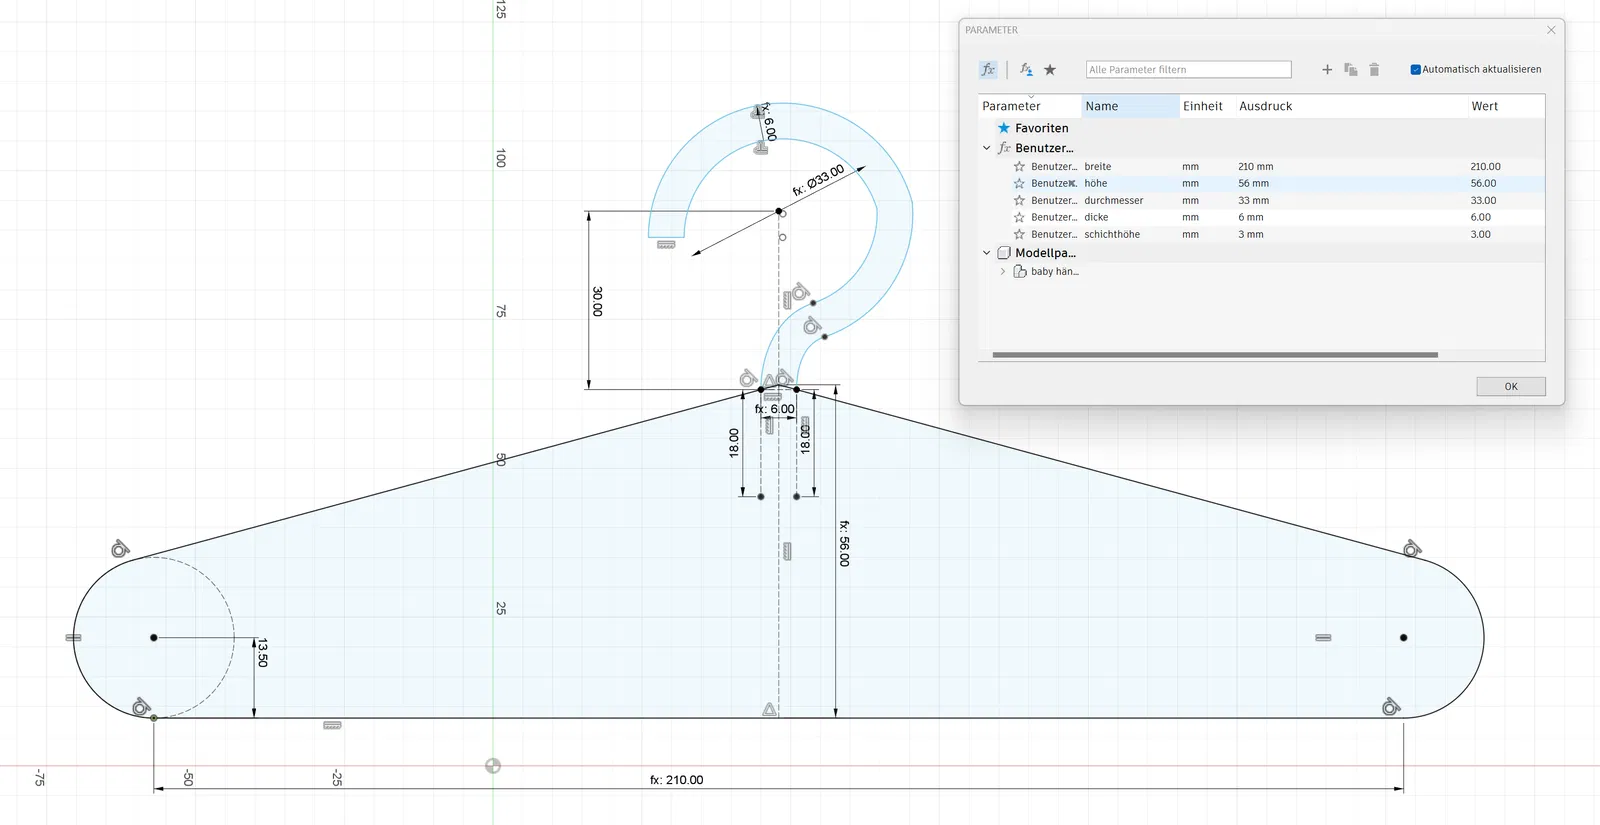
Task: Select the fx: Ø33.00 diameter dimension
Action: point(819,180)
